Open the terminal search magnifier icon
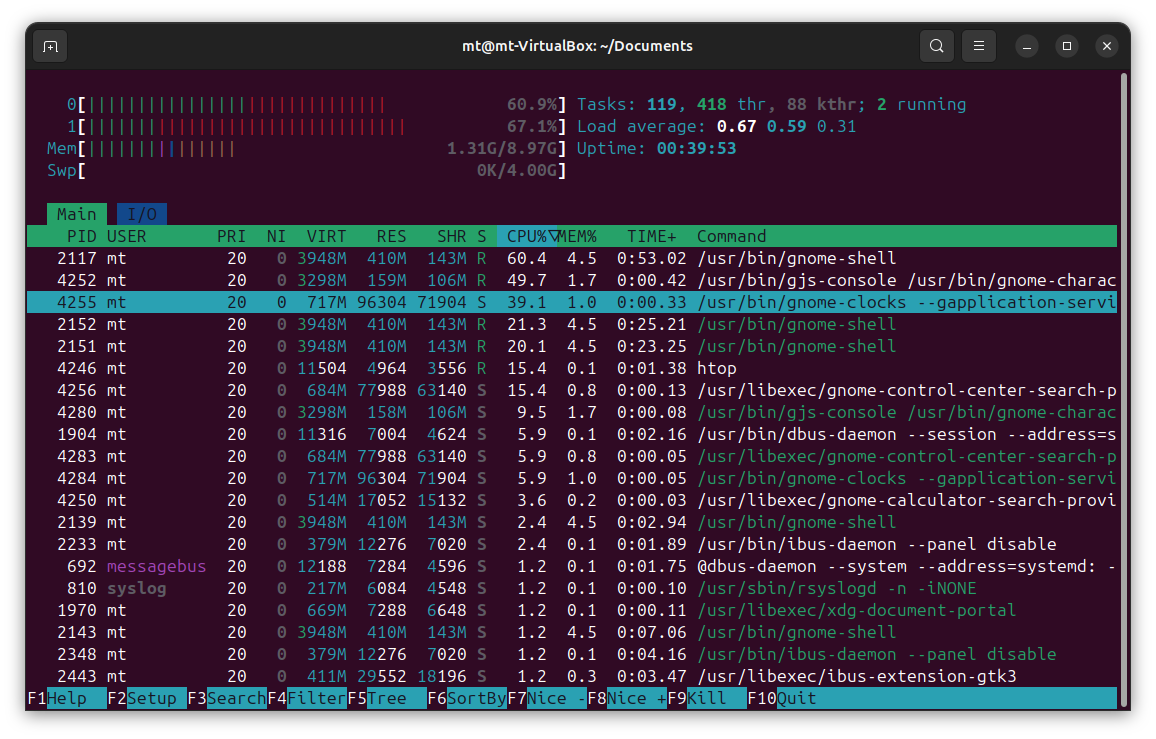 pyautogui.click(x=936, y=46)
